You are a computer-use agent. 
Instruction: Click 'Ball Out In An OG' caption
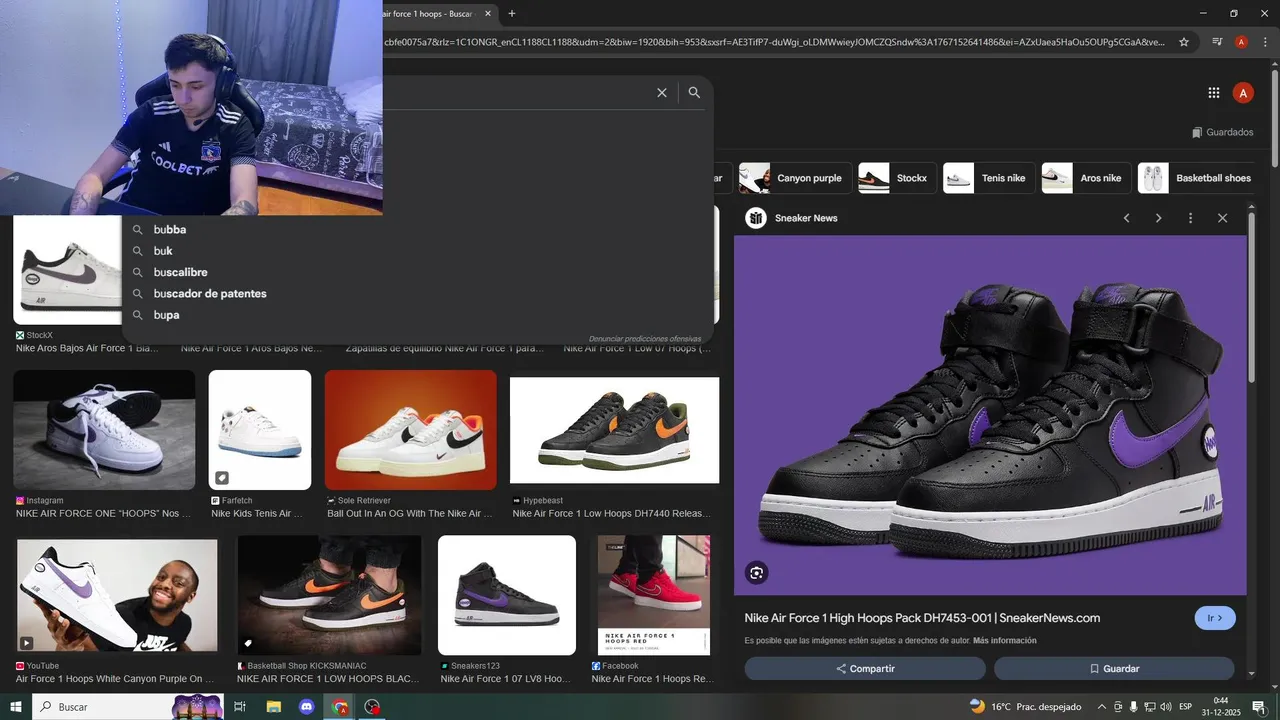click(x=410, y=514)
